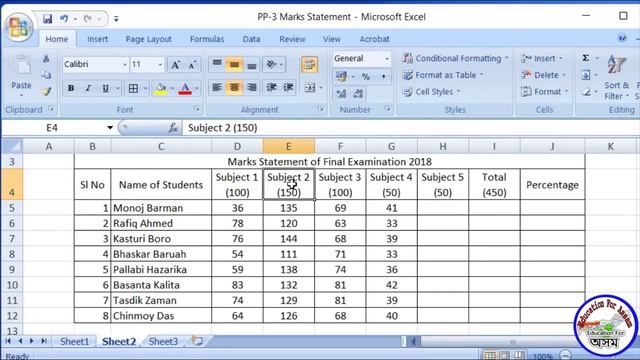
Task: Click the Clear eraser icon
Action: pyautogui.click(x=586, y=92)
